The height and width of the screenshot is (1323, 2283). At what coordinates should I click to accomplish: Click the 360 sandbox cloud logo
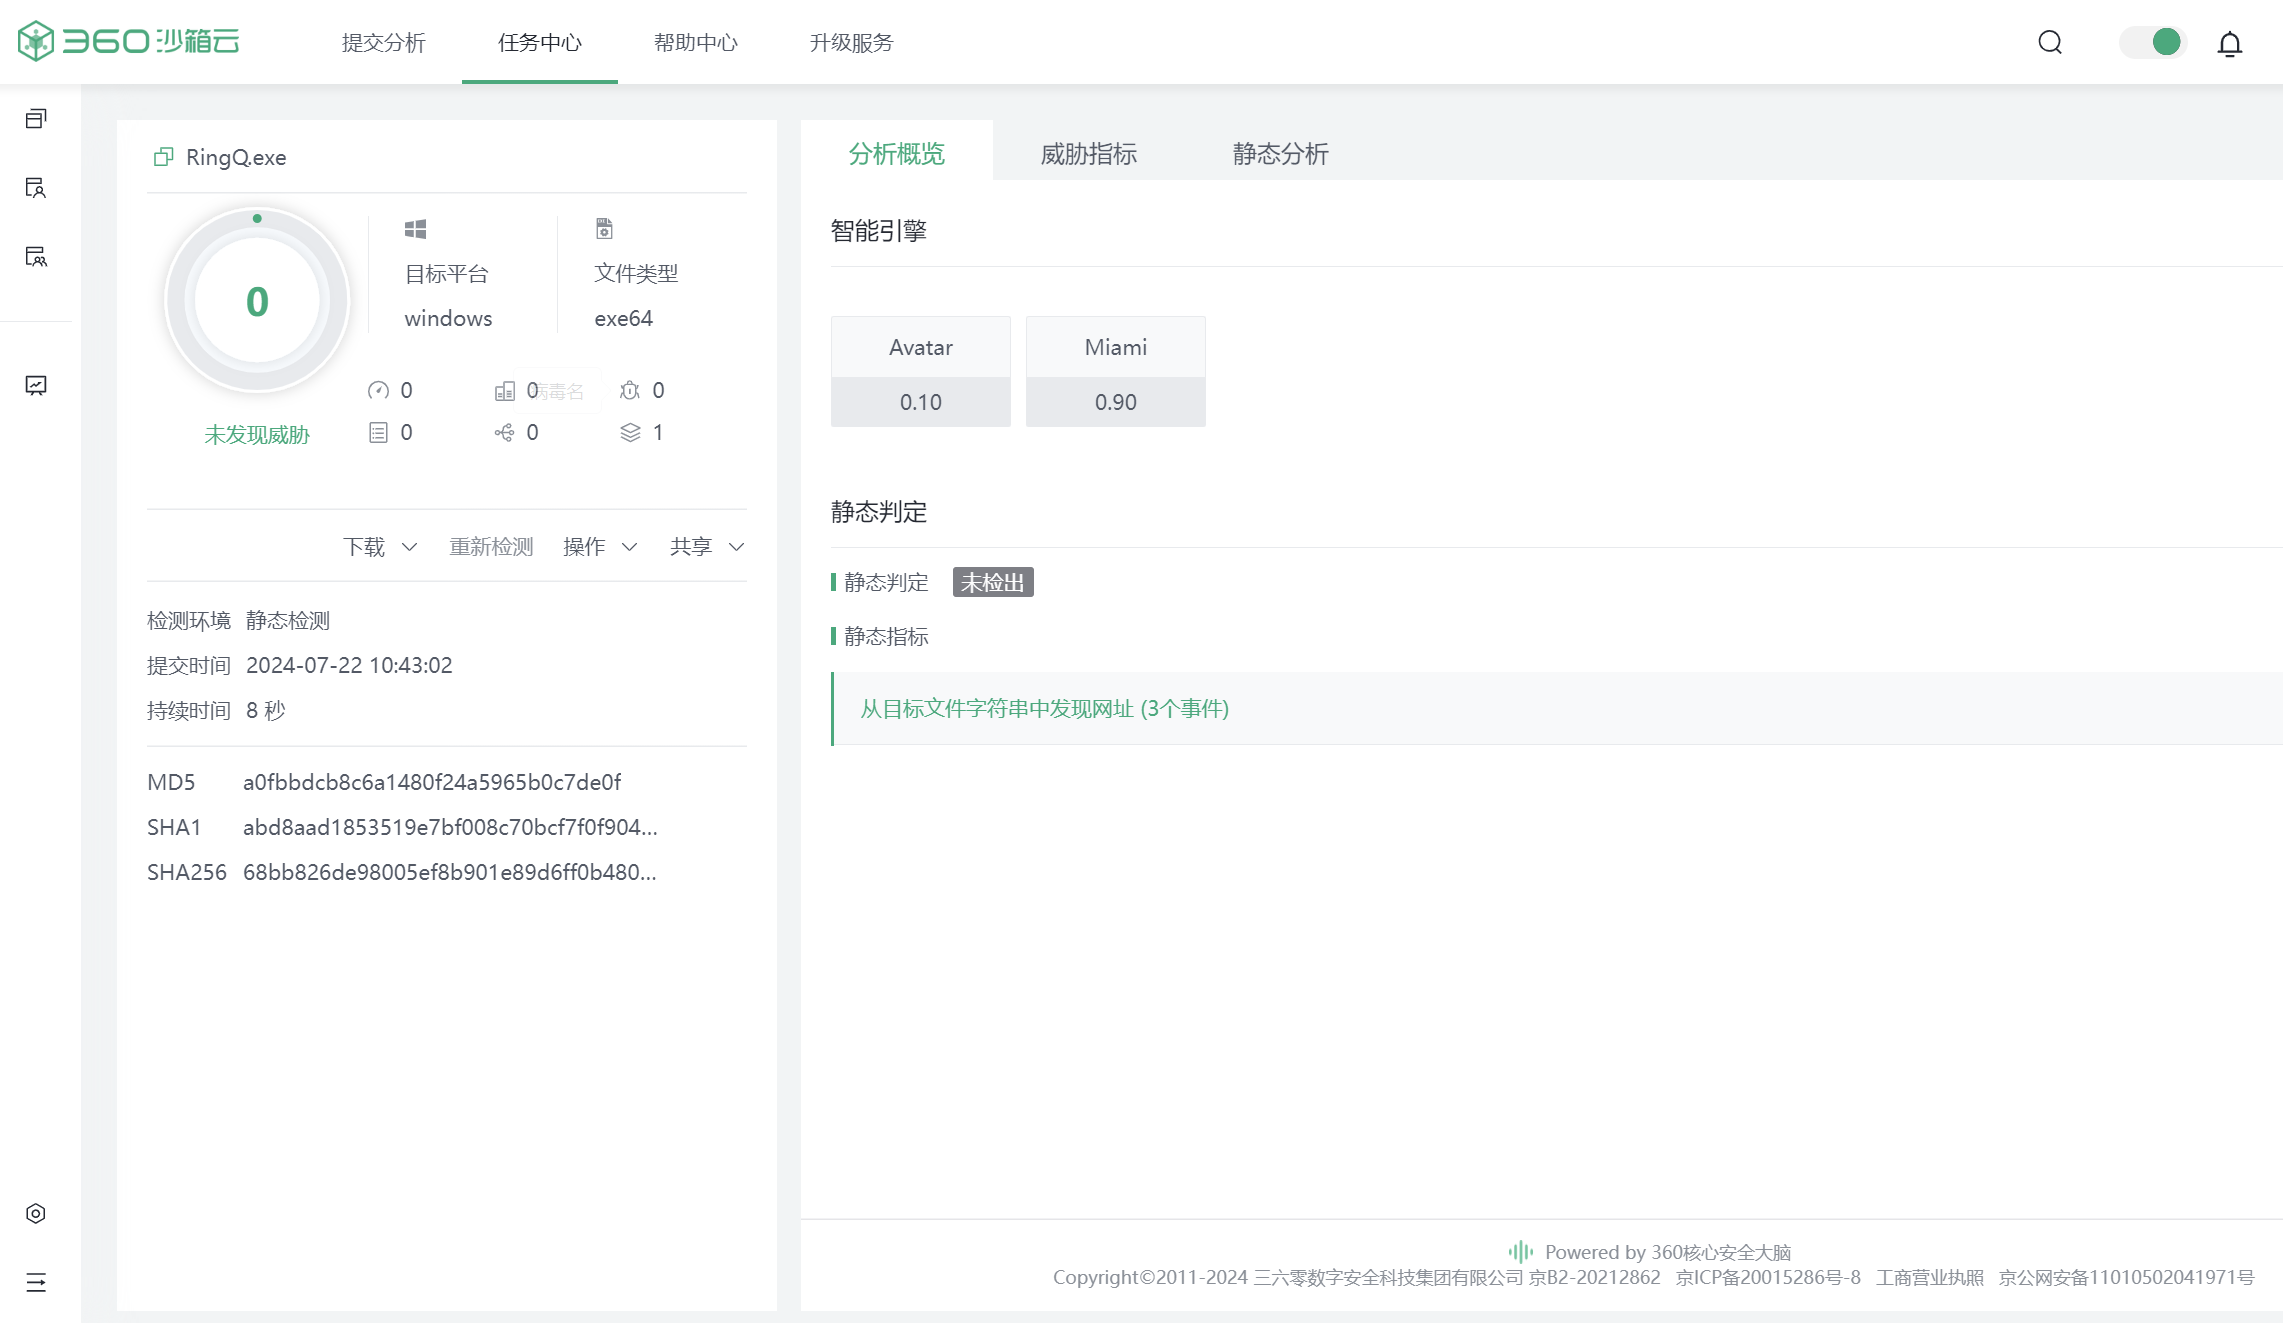tap(129, 41)
